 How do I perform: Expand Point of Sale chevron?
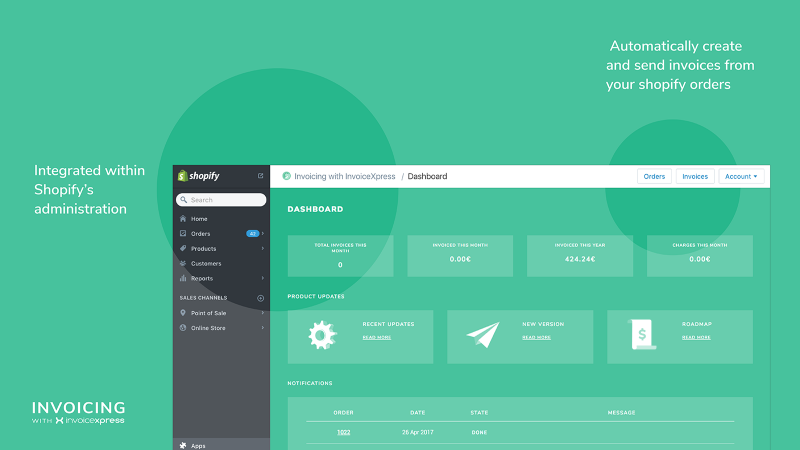coord(263,313)
